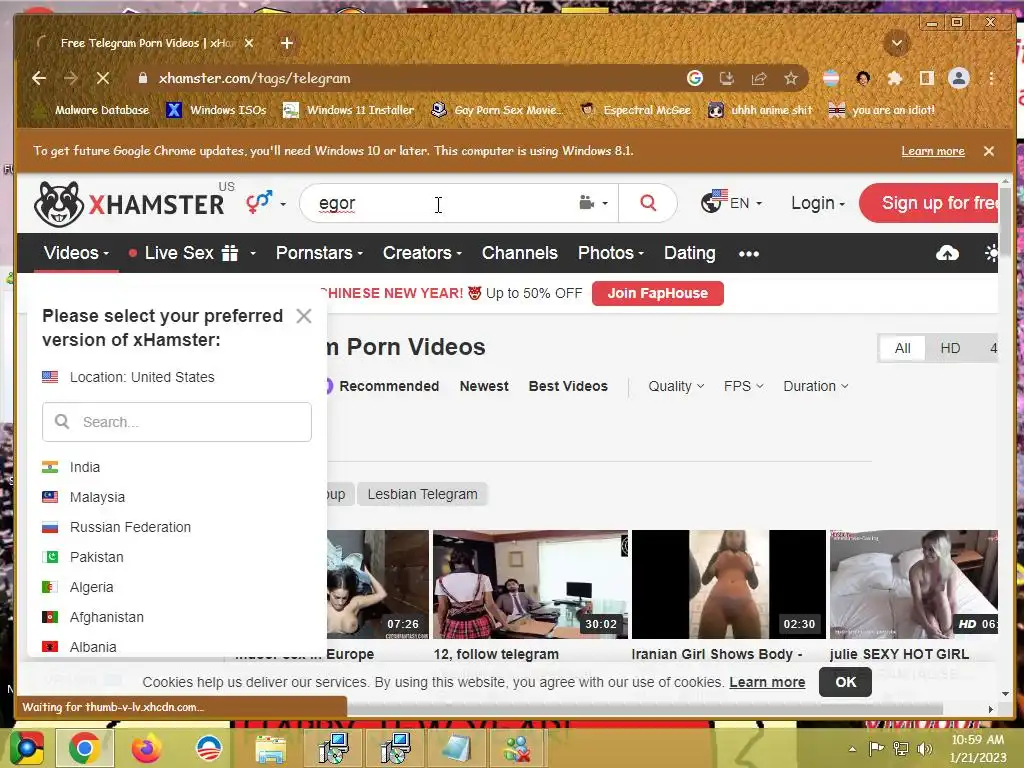Open the Channels page
This screenshot has width=1024, height=768.
[x=520, y=253]
